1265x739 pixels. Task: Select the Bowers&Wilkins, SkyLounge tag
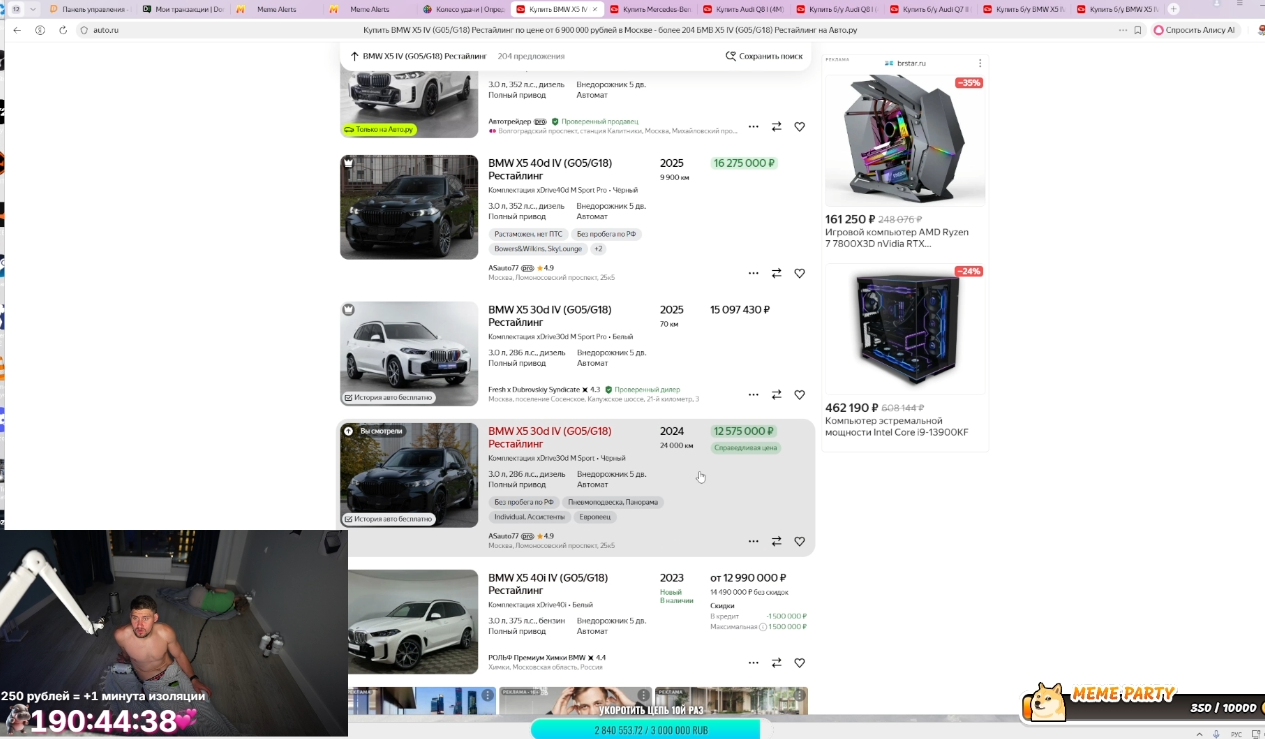click(538, 249)
